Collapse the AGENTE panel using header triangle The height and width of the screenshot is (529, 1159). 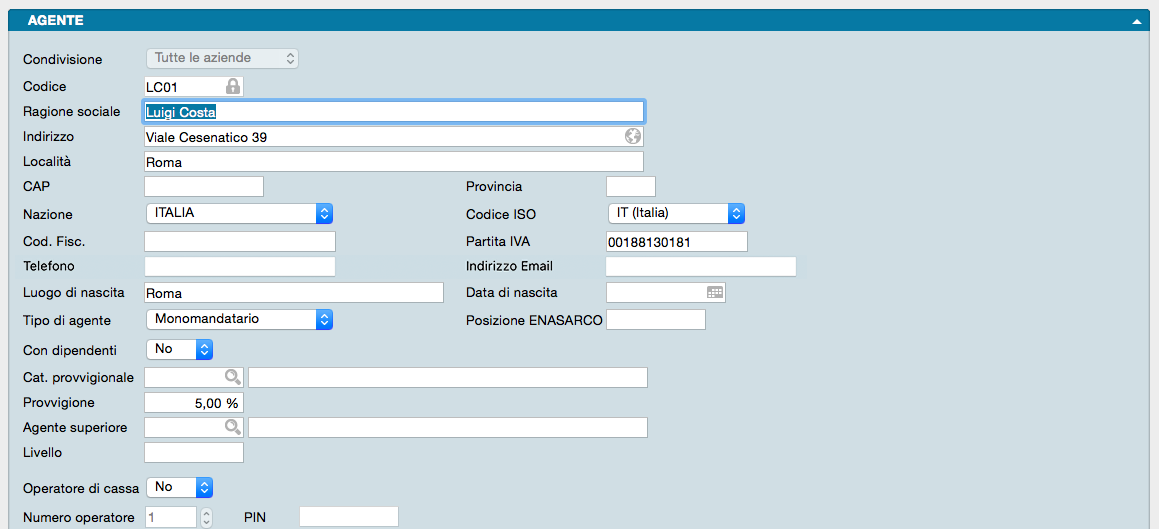coord(1136,21)
